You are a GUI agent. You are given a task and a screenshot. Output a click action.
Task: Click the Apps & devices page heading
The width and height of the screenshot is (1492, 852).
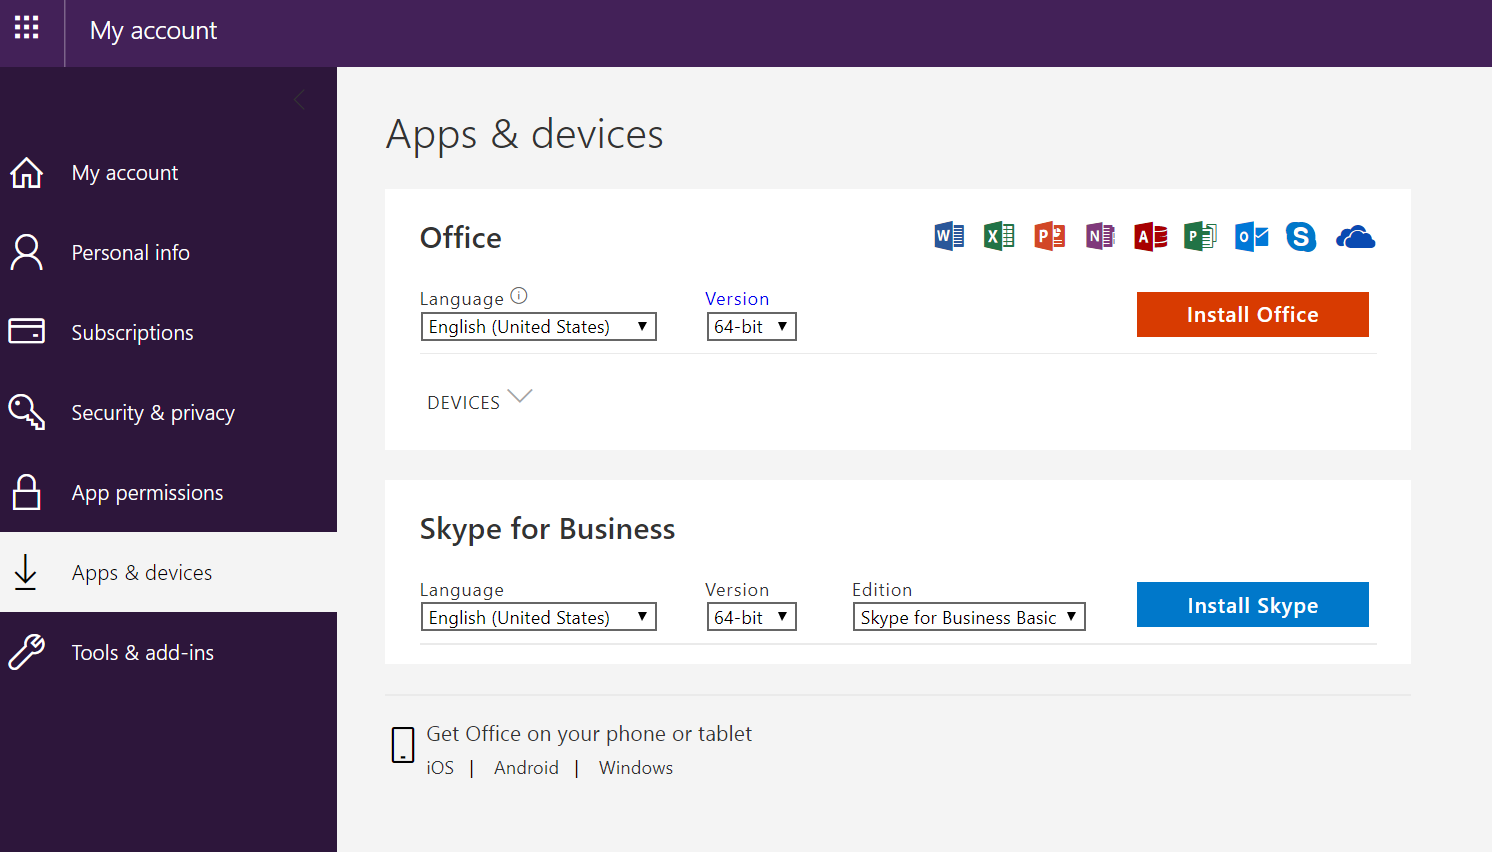(x=525, y=134)
